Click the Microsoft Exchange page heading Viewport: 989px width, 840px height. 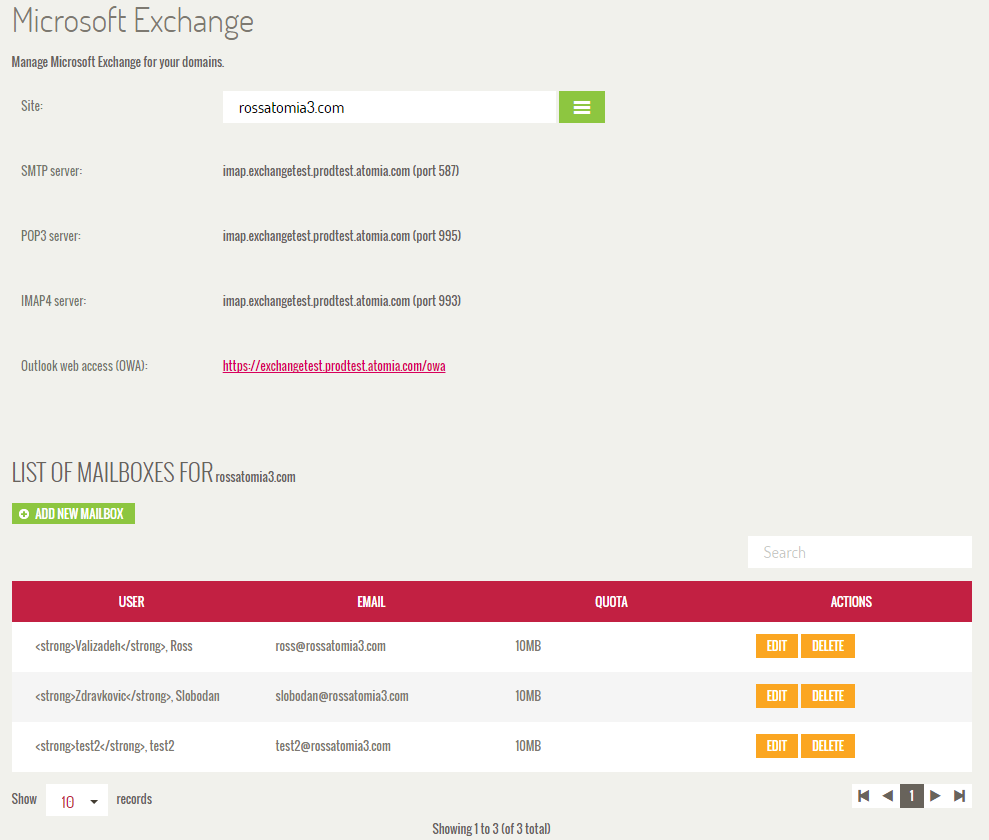coord(133,21)
